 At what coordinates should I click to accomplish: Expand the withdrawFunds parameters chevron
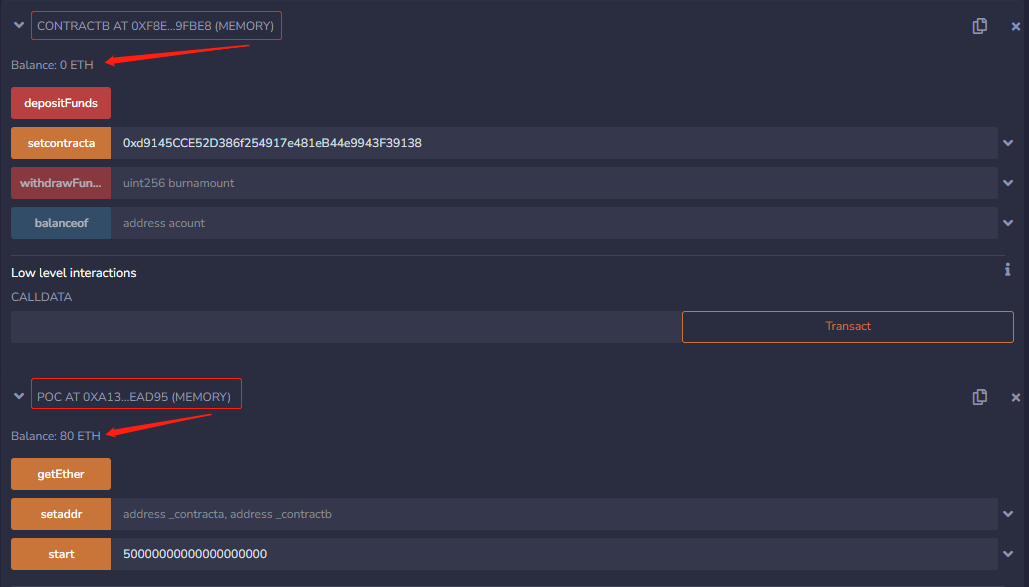tap(1007, 183)
